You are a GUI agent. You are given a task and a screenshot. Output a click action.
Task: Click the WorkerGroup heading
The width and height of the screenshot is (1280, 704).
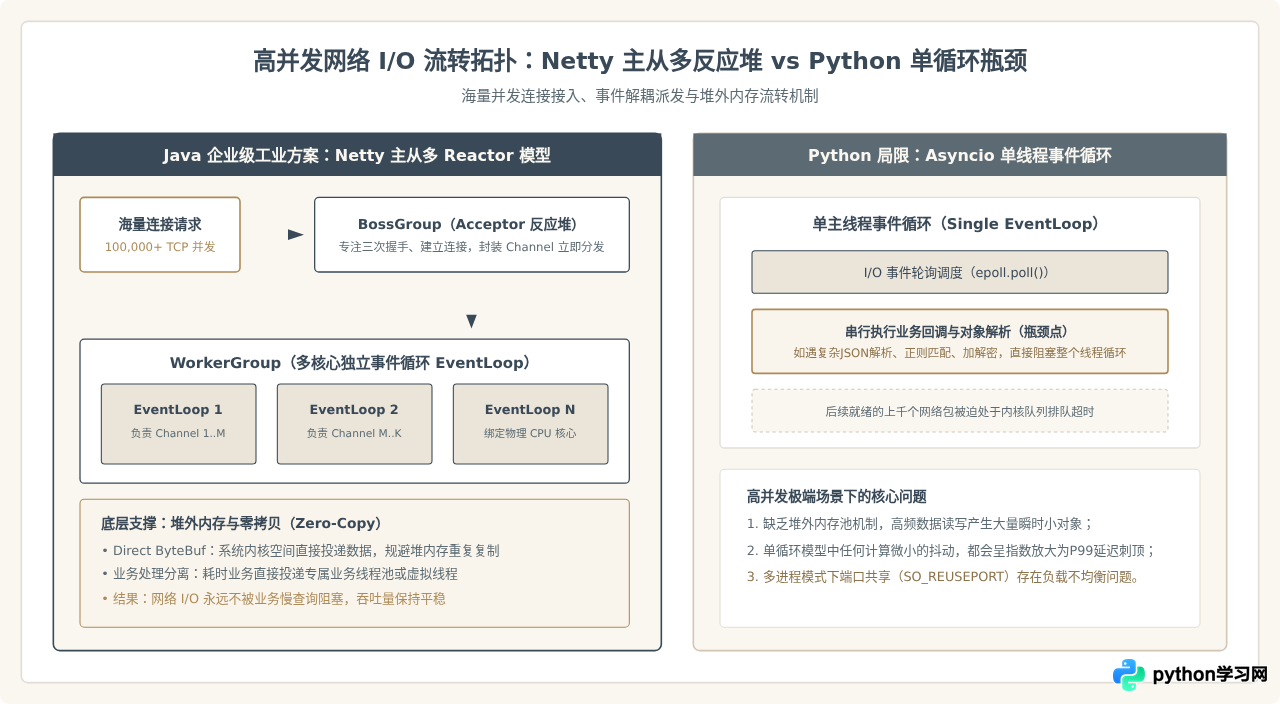[355, 363]
